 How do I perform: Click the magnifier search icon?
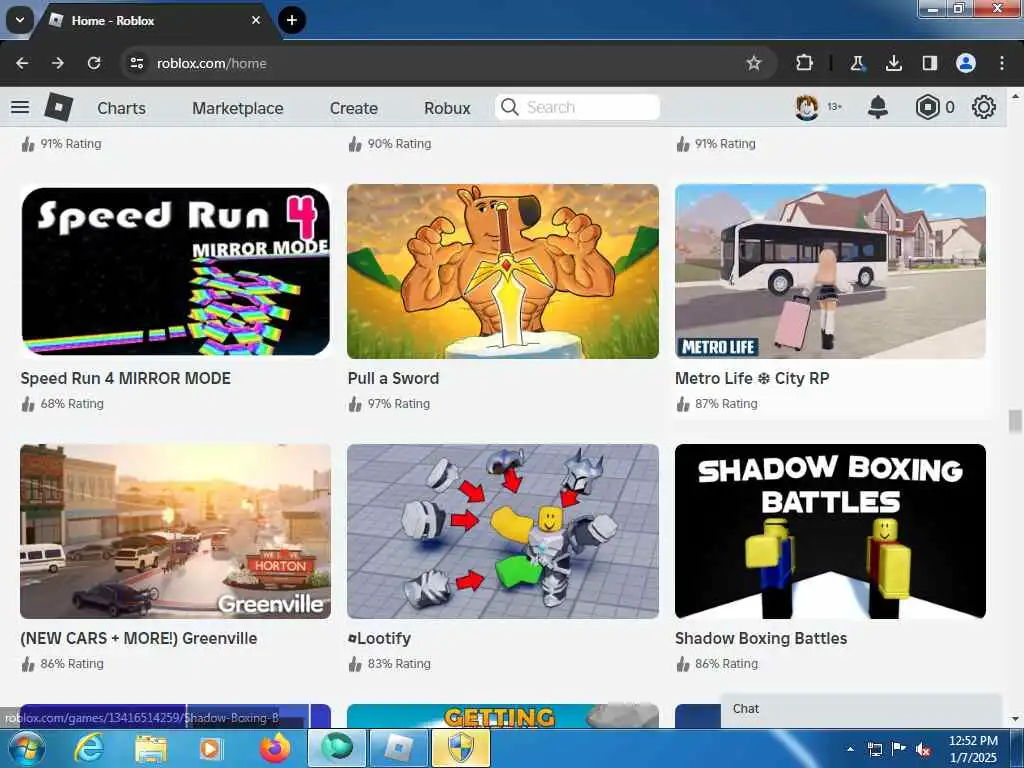click(509, 107)
